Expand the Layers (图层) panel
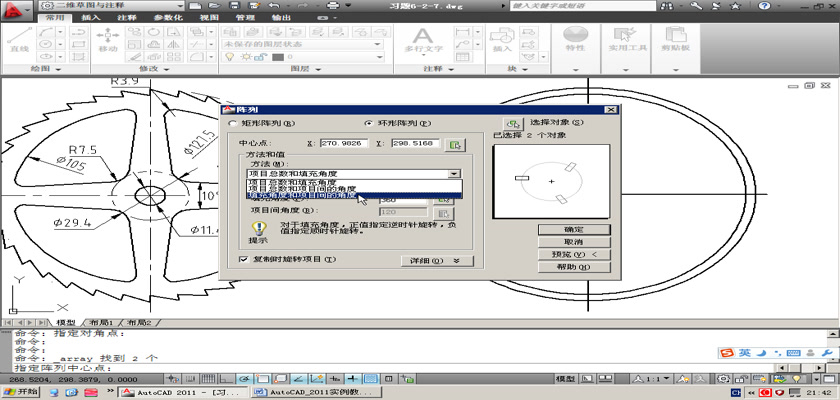 [306, 69]
